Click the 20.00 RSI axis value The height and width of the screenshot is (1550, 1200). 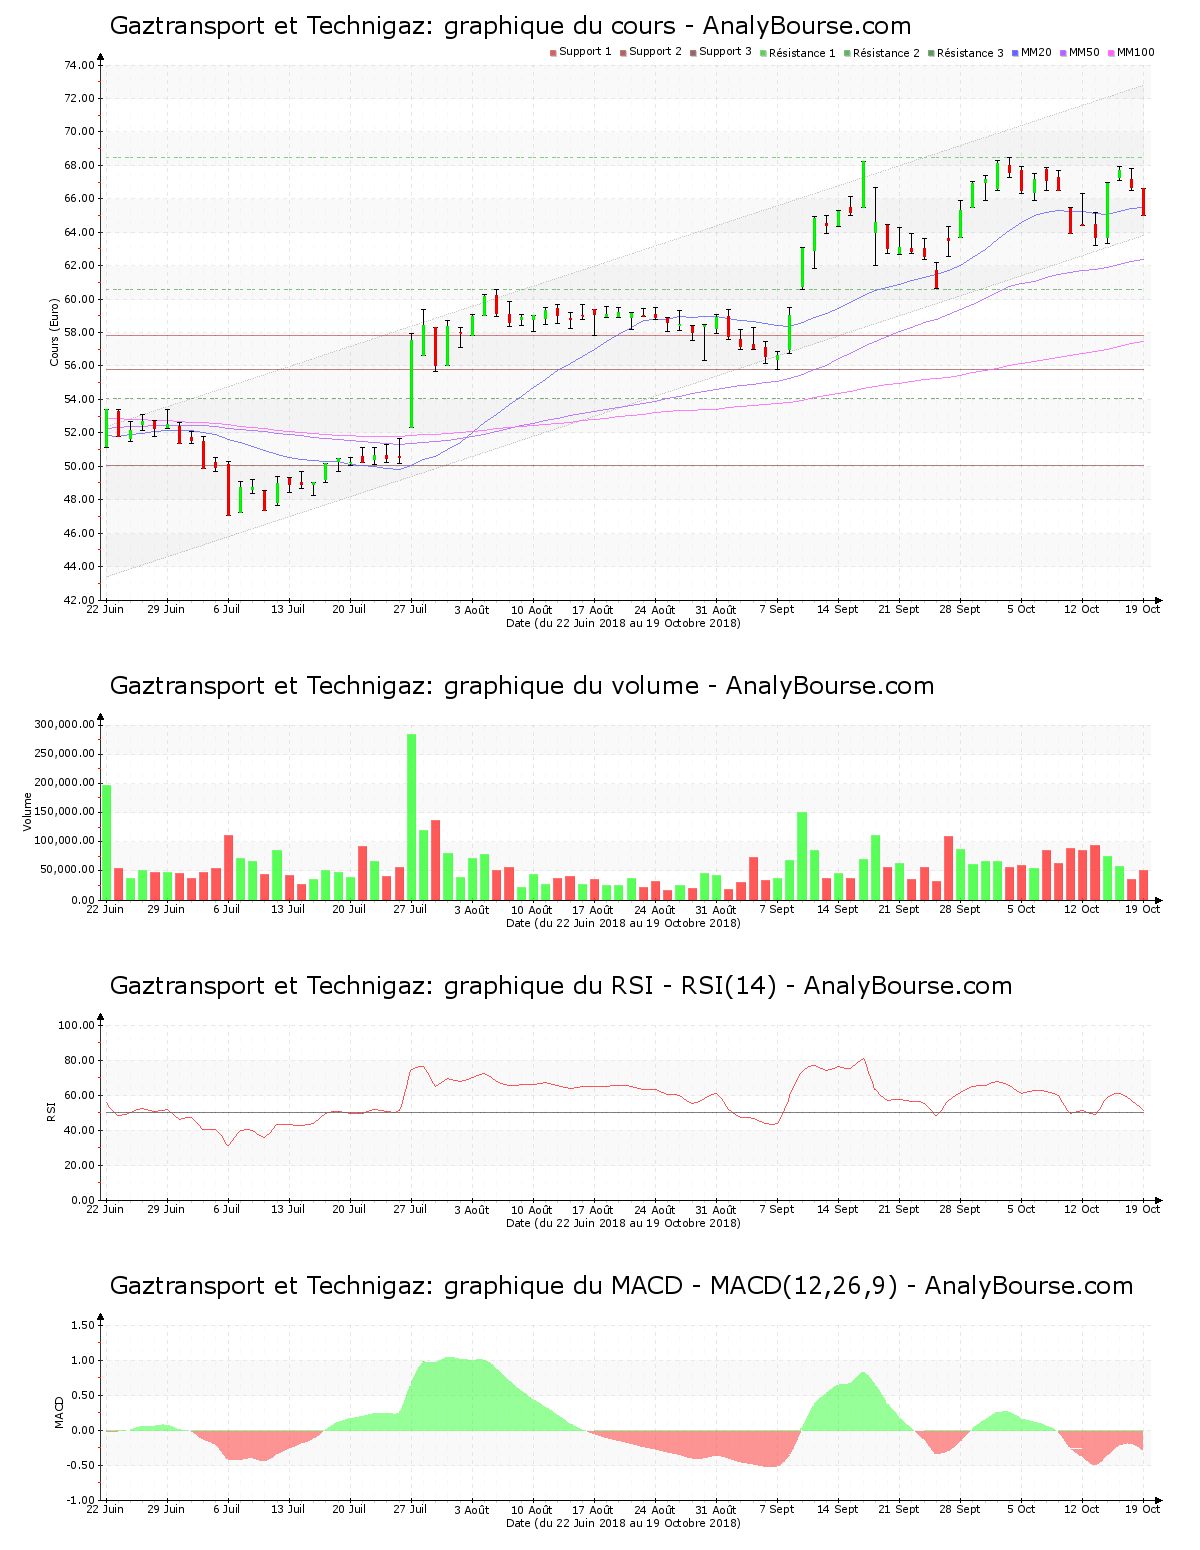point(80,1165)
